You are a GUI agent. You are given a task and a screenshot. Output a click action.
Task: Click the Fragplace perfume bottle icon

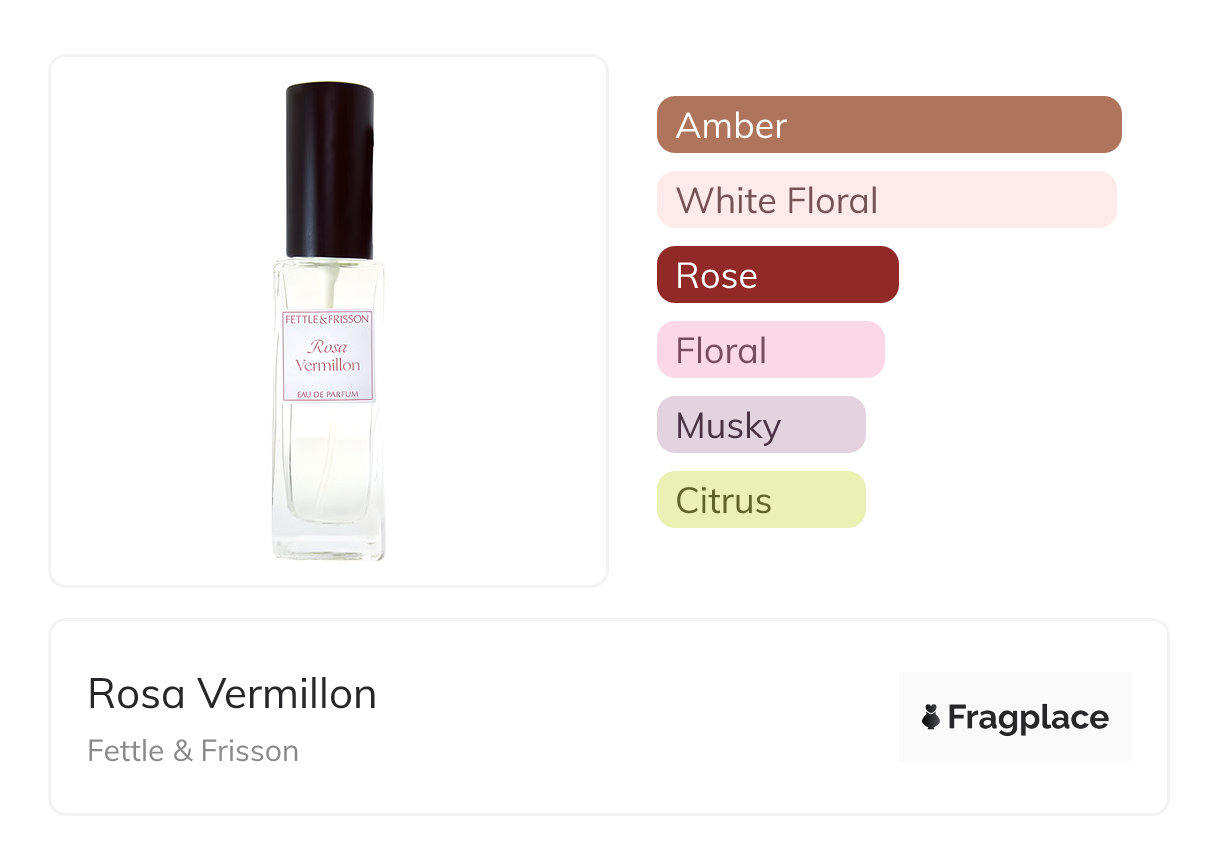(931, 717)
